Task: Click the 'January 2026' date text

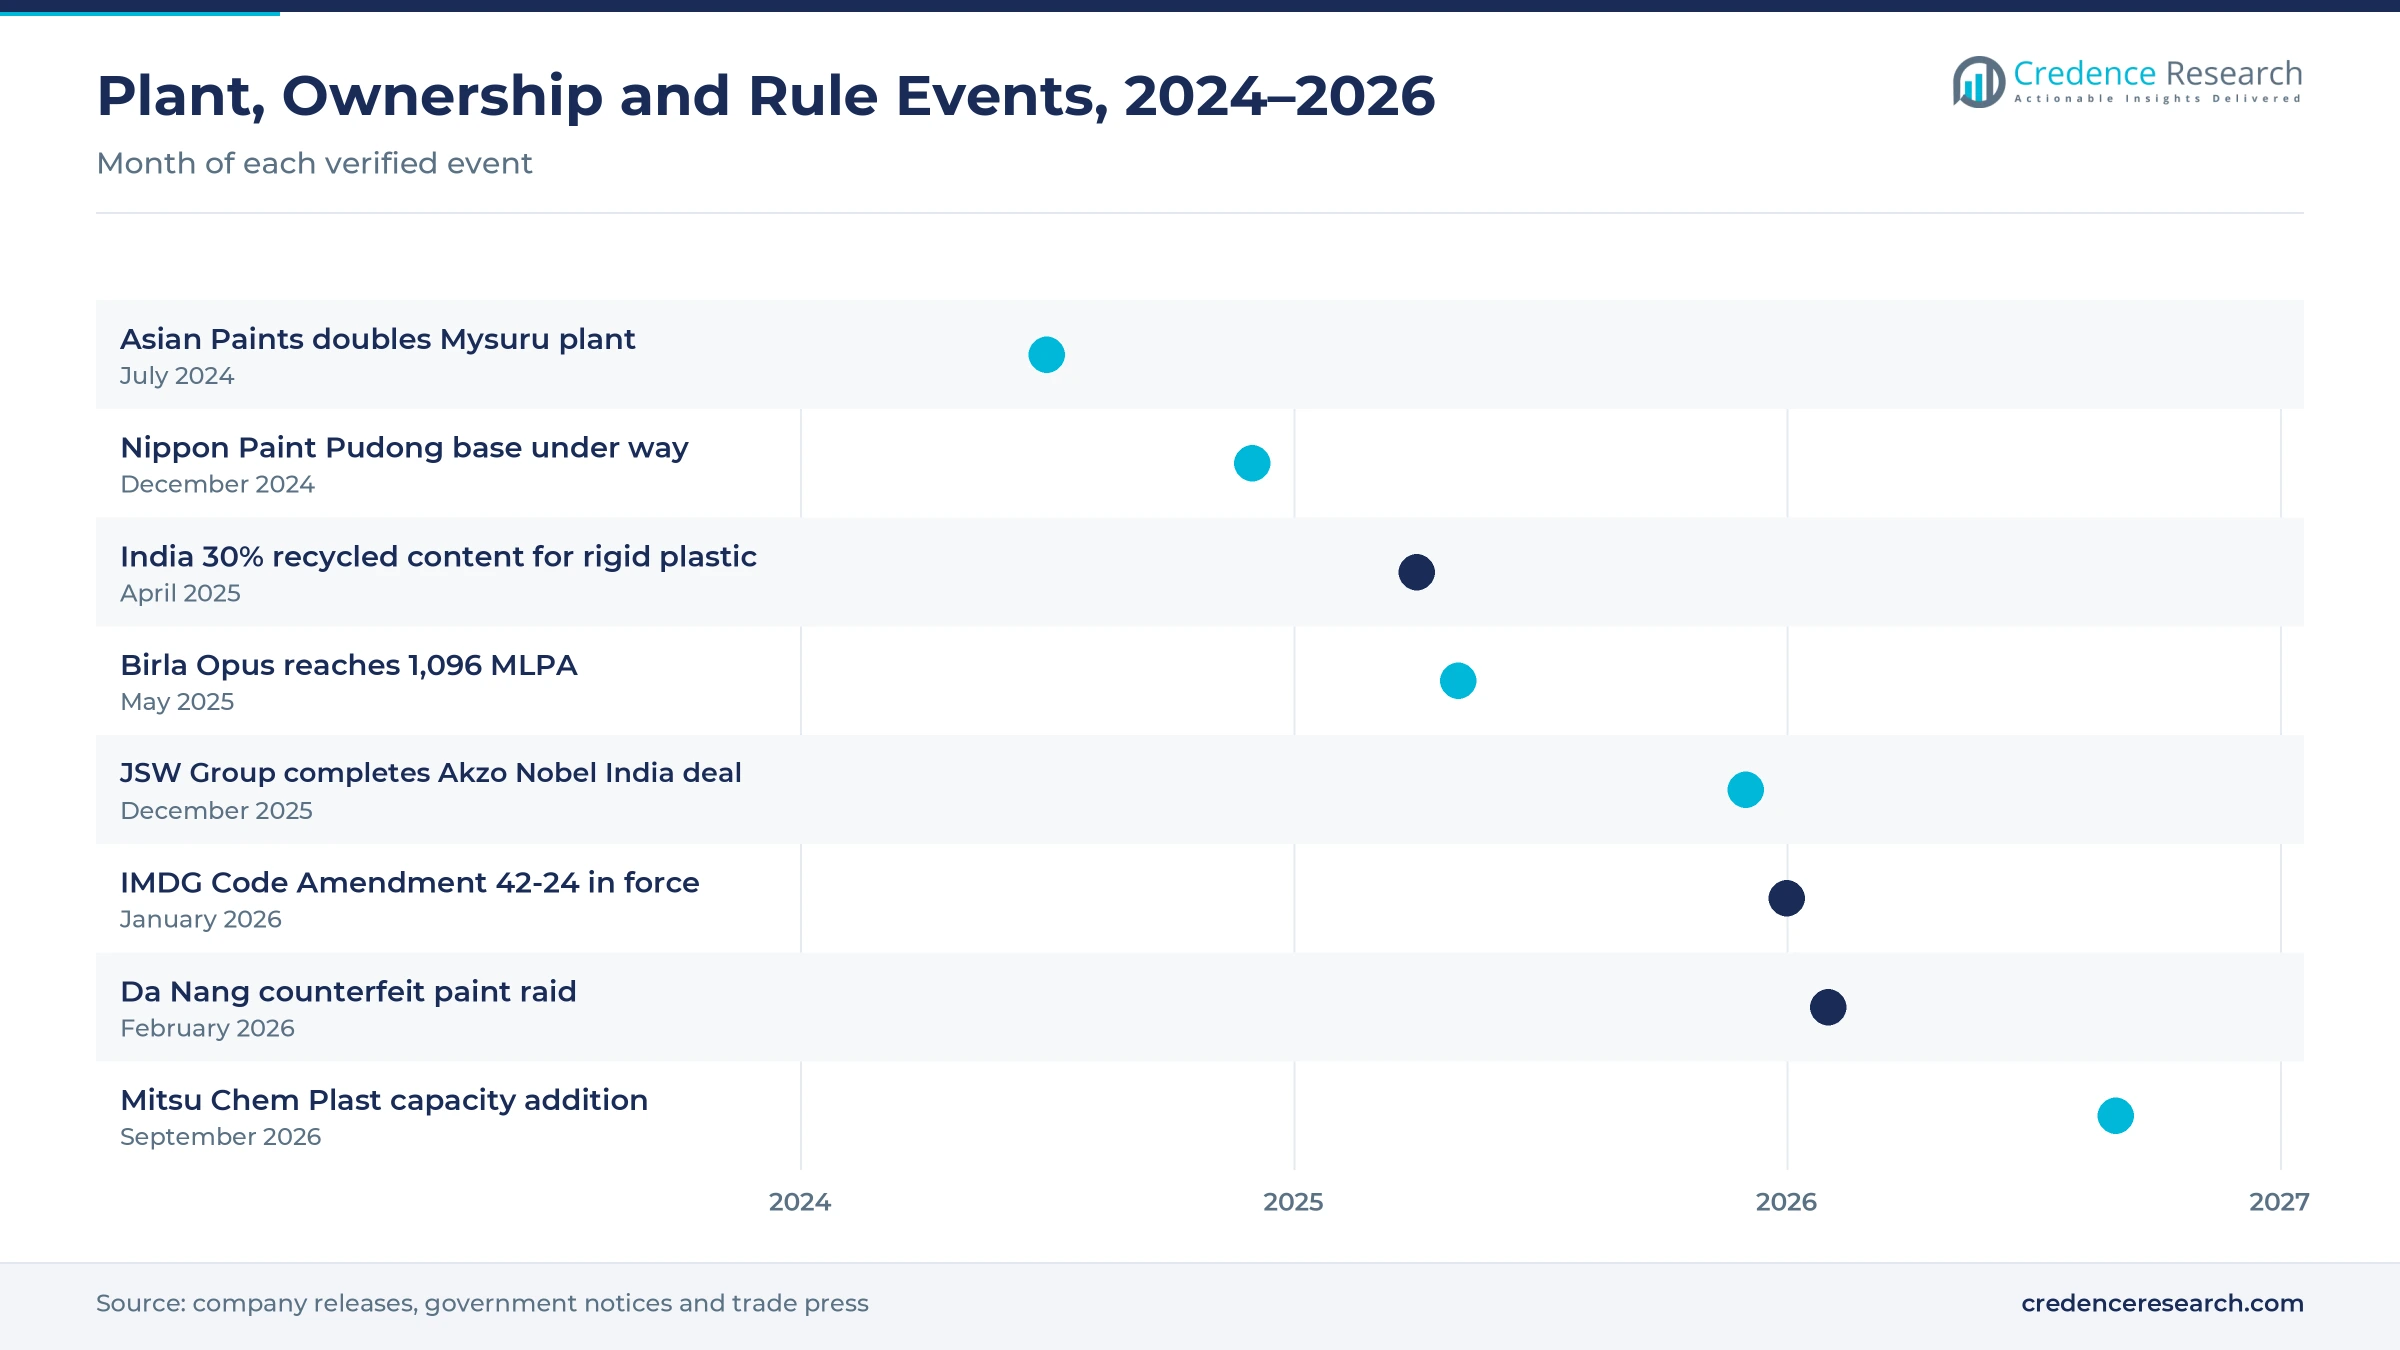Action: (x=201, y=919)
